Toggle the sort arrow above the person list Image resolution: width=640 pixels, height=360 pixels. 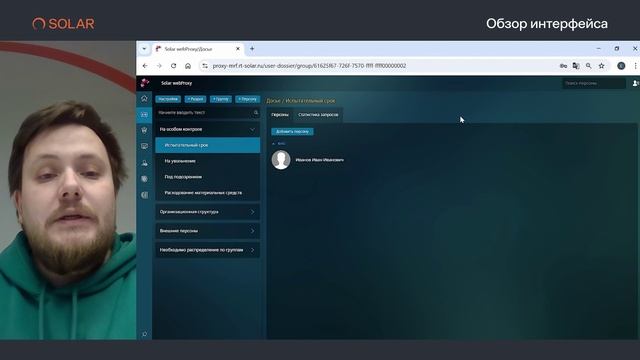274,144
